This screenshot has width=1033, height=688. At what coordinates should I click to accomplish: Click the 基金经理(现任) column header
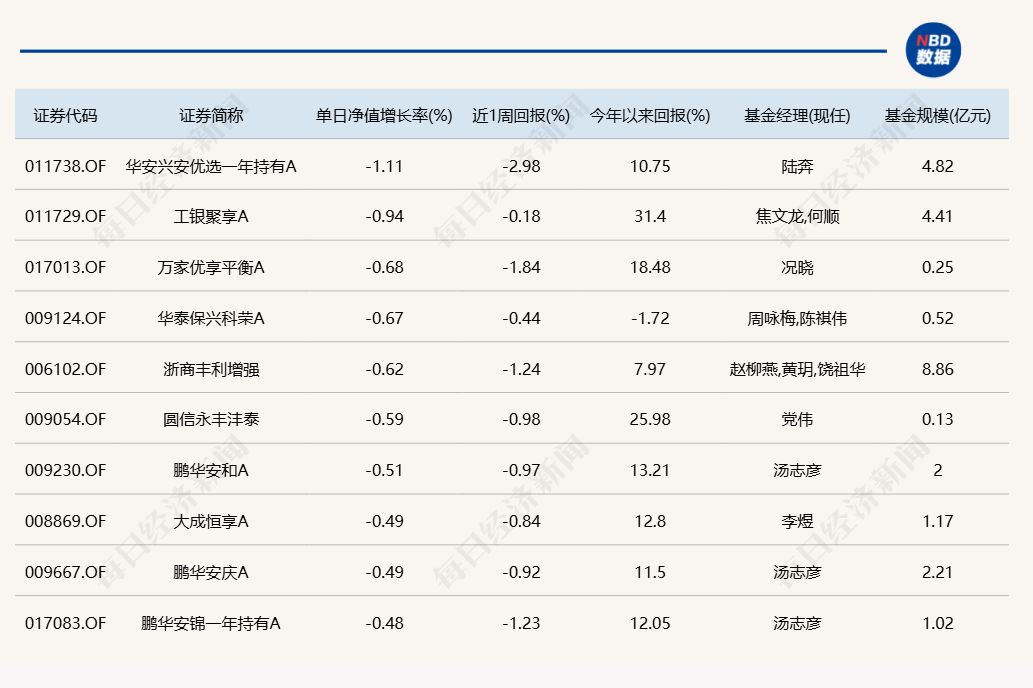pos(797,116)
